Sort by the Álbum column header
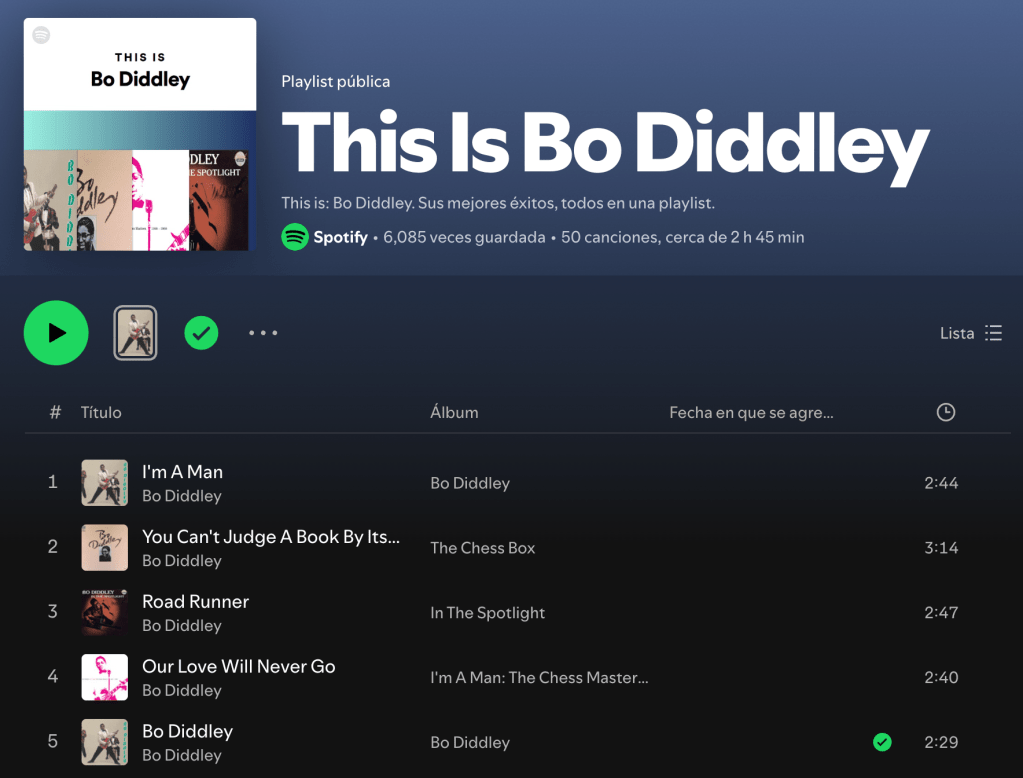 454,412
